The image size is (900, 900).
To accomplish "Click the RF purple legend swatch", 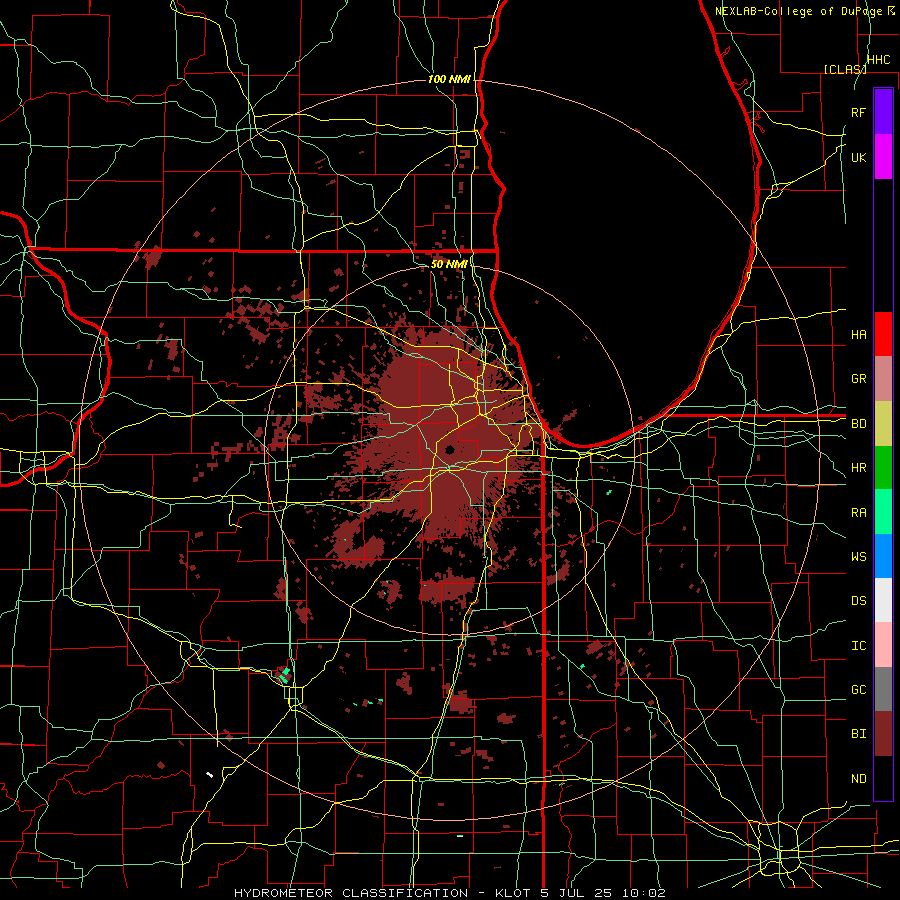I will click(x=883, y=112).
